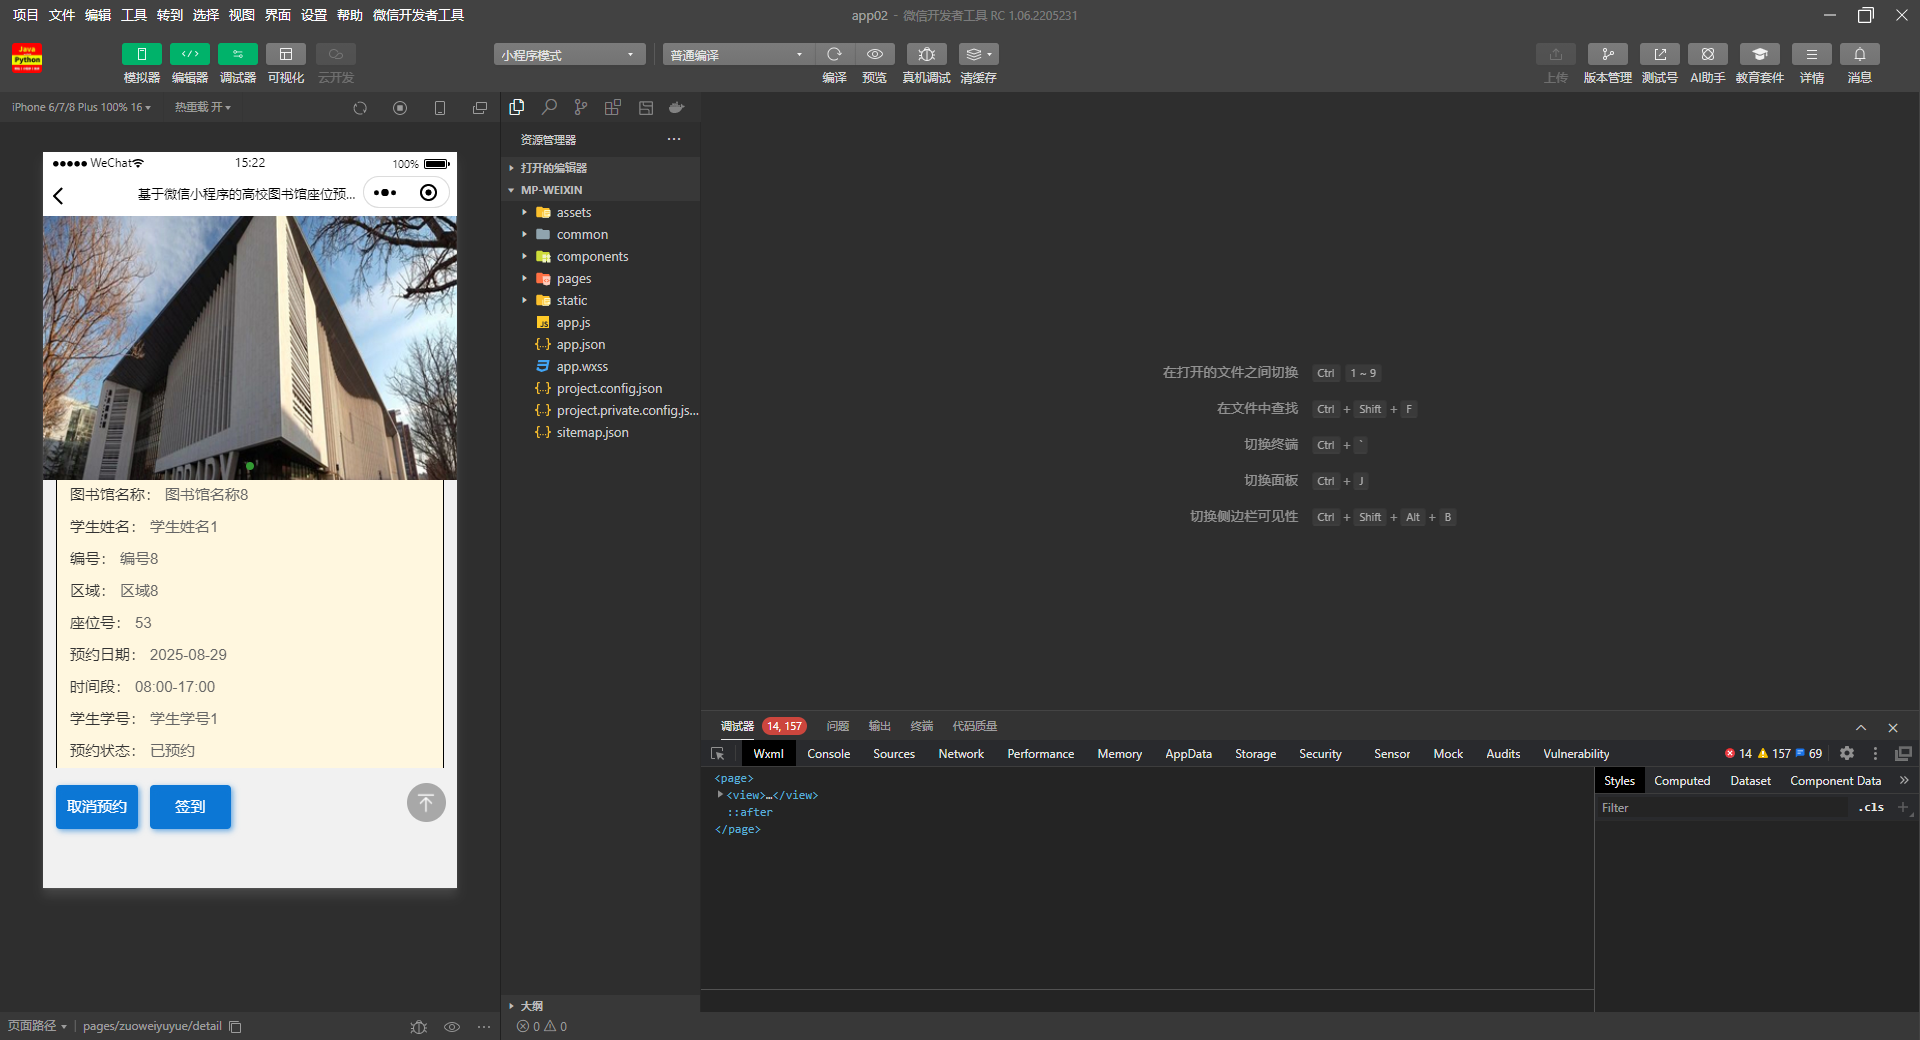Toggle the editor panel button

coord(189,54)
